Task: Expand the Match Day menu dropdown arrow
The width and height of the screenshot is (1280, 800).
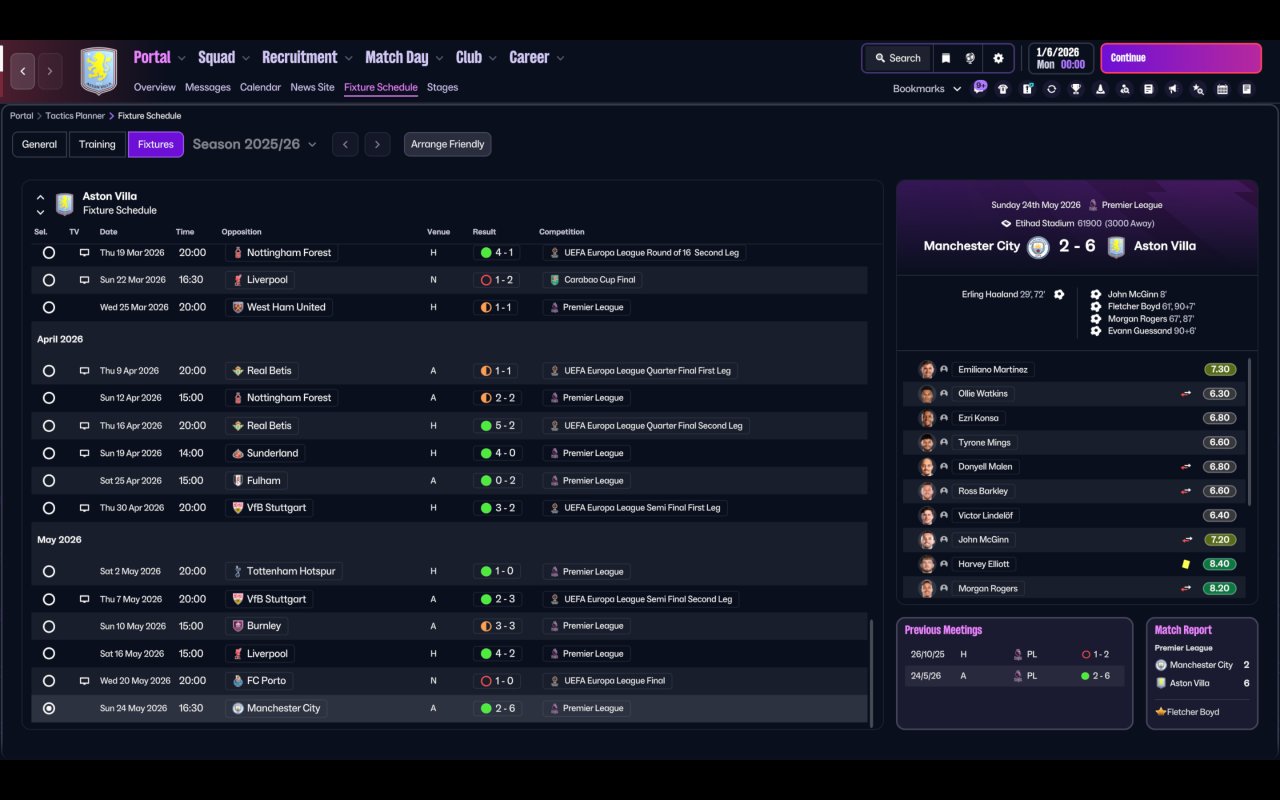Action: coord(439,58)
